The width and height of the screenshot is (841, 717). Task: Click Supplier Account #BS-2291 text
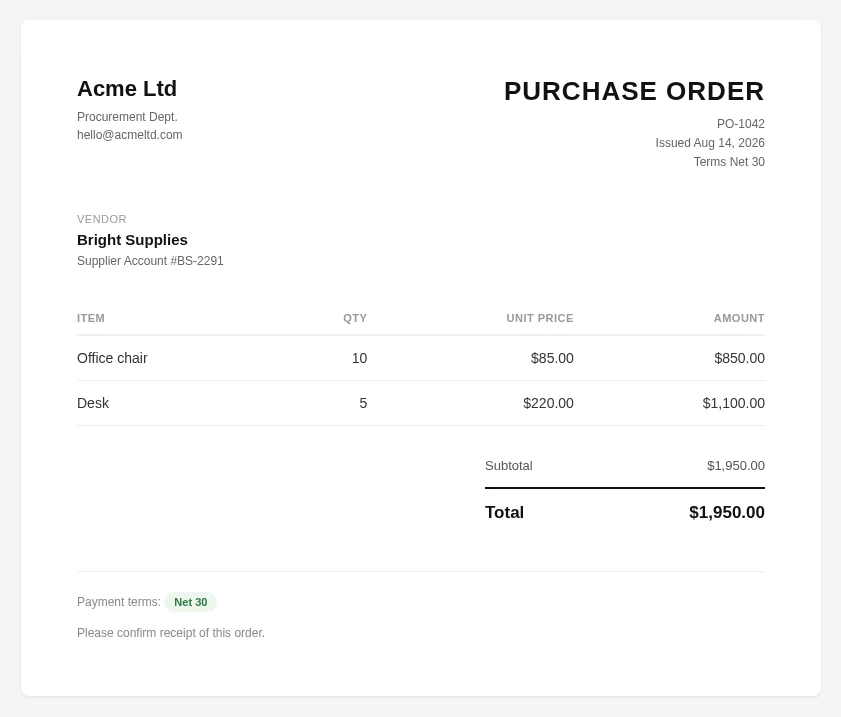pos(150,261)
